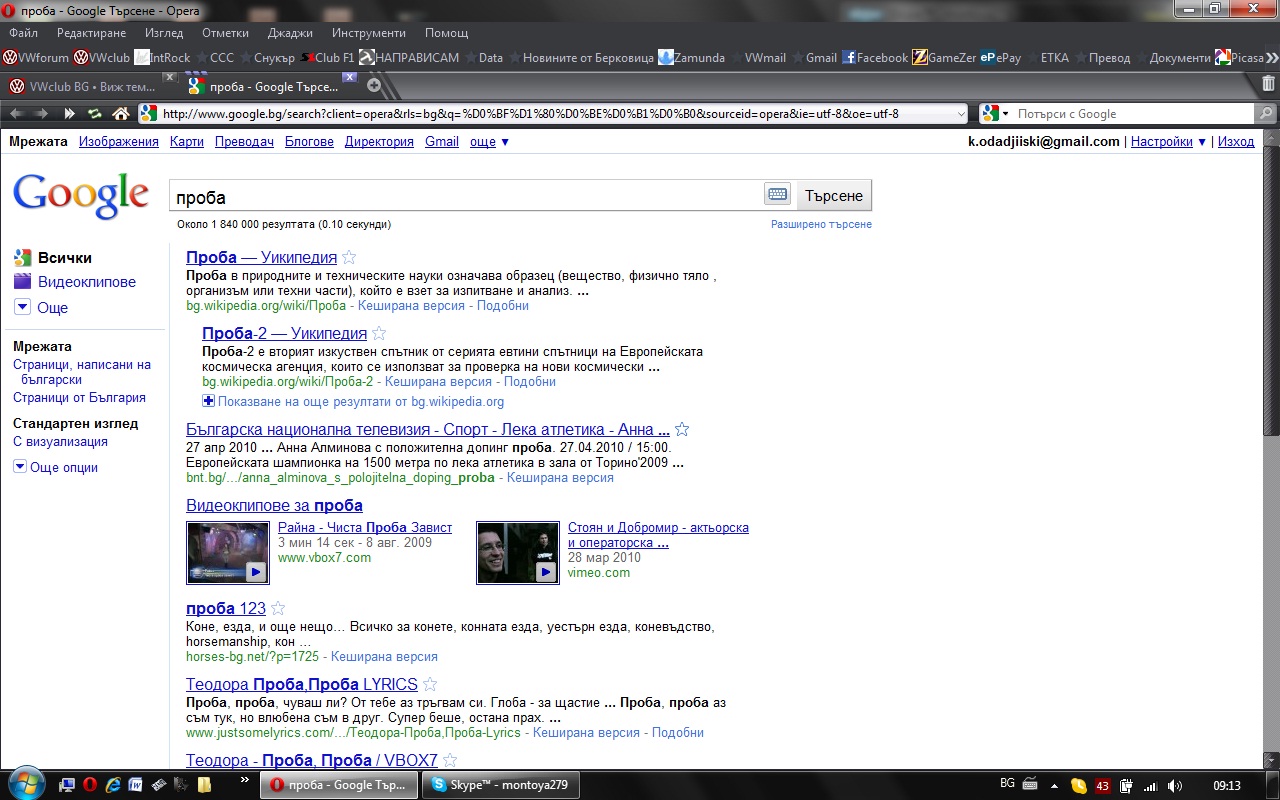Star the Теодора Проба,Проба LYRICS result
The height and width of the screenshot is (800, 1280).
pyautogui.click(x=430, y=685)
